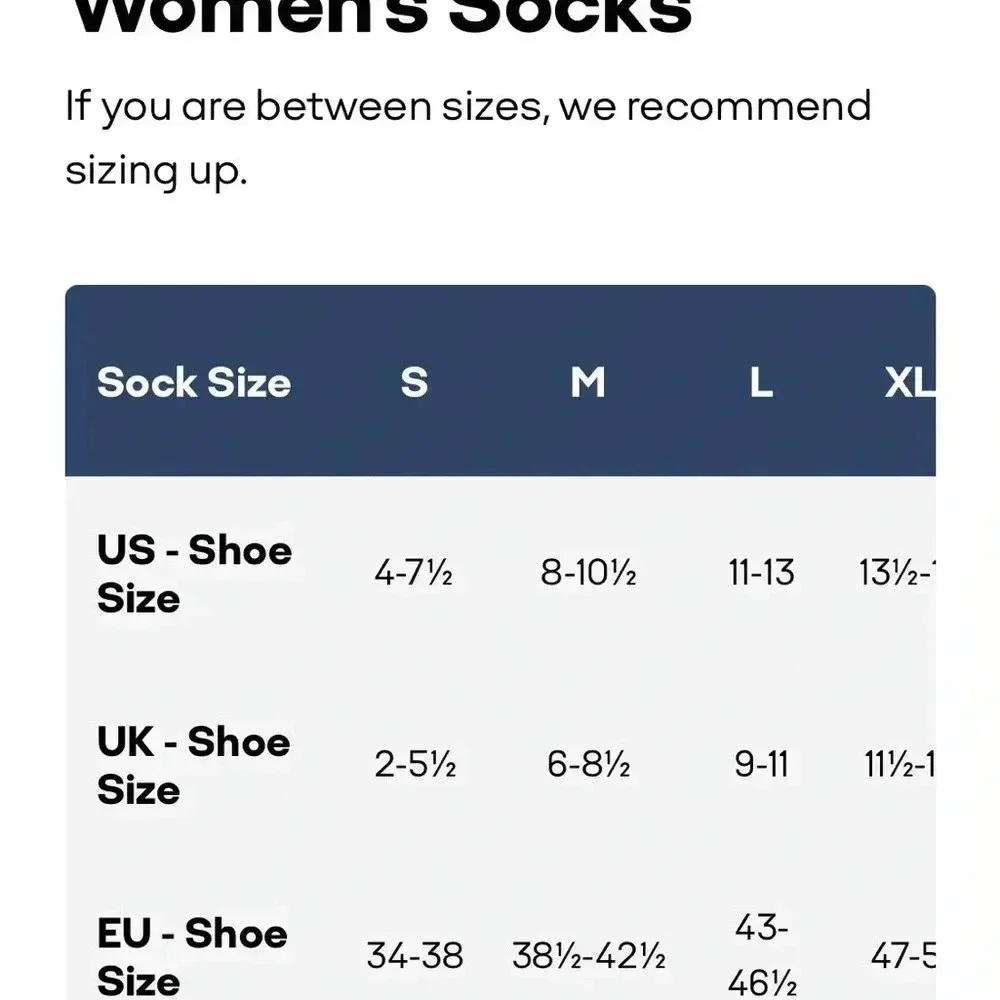Click the EU small value 34-38
This screenshot has width=1000, height=1000.
coord(415,955)
